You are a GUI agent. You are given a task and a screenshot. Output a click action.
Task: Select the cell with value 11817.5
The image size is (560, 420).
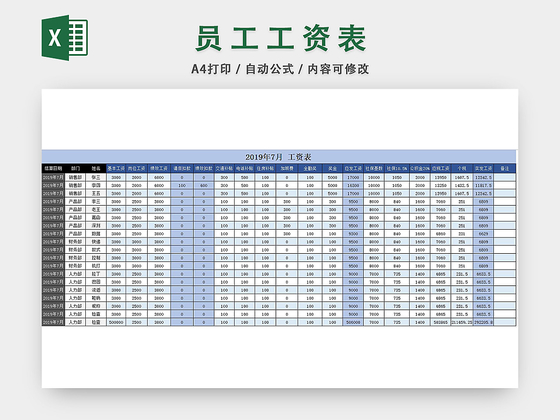click(x=483, y=185)
